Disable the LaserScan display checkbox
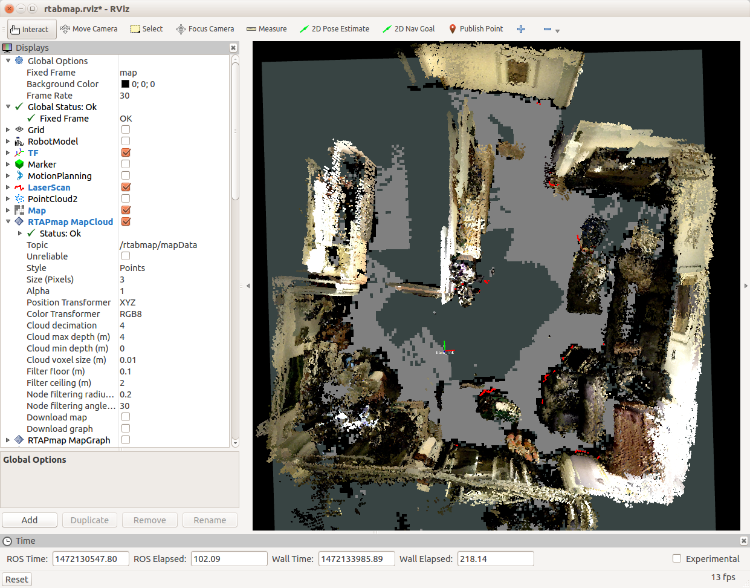Image resolution: width=750 pixels, height=588 pixels. click(125, 187)
